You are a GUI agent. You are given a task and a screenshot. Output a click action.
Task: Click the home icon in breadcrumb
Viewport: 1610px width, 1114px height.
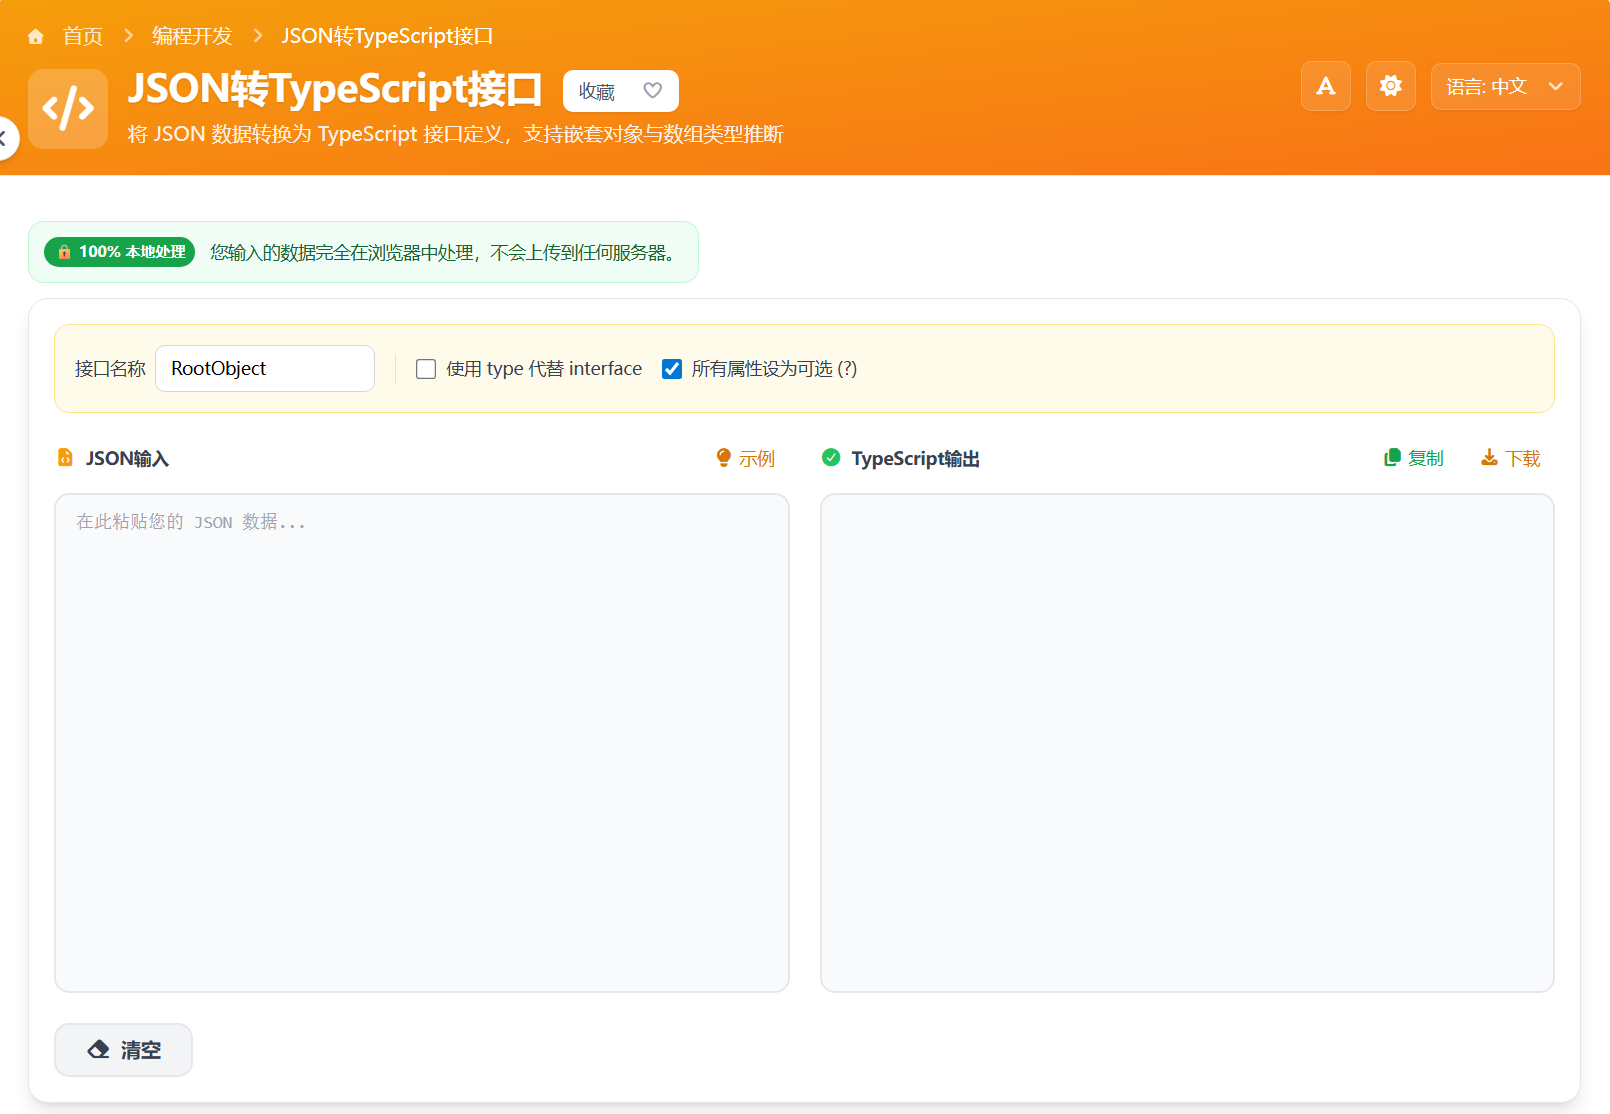[x=36, y=37]
